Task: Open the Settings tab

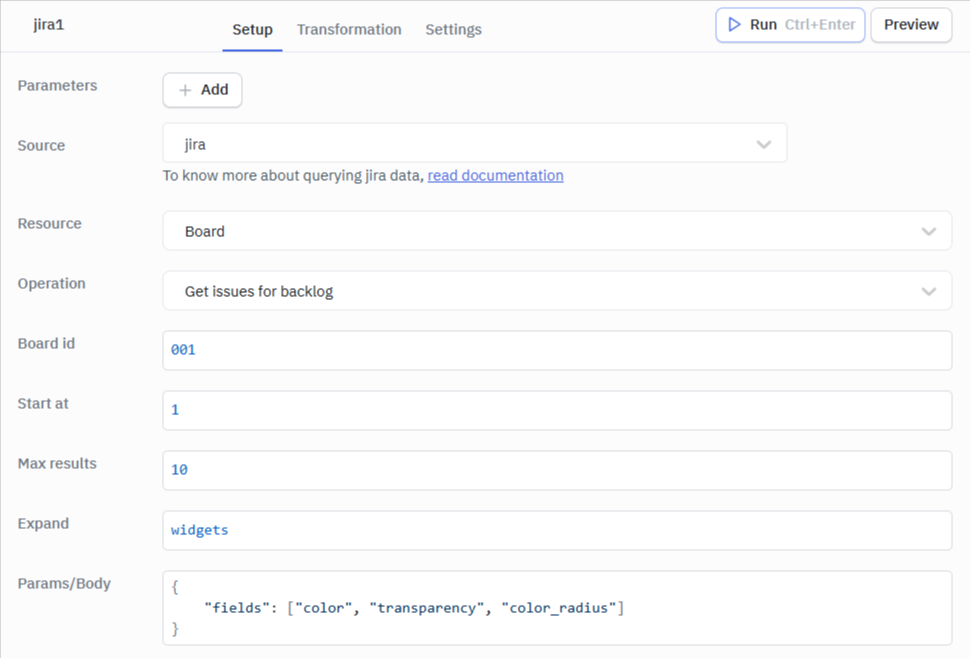Action: [x=453, y=30]
